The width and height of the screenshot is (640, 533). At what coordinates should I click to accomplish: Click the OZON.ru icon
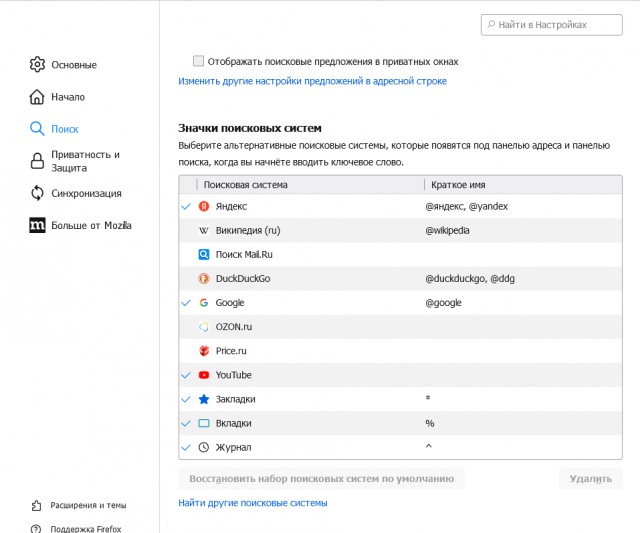click(204, 326)
